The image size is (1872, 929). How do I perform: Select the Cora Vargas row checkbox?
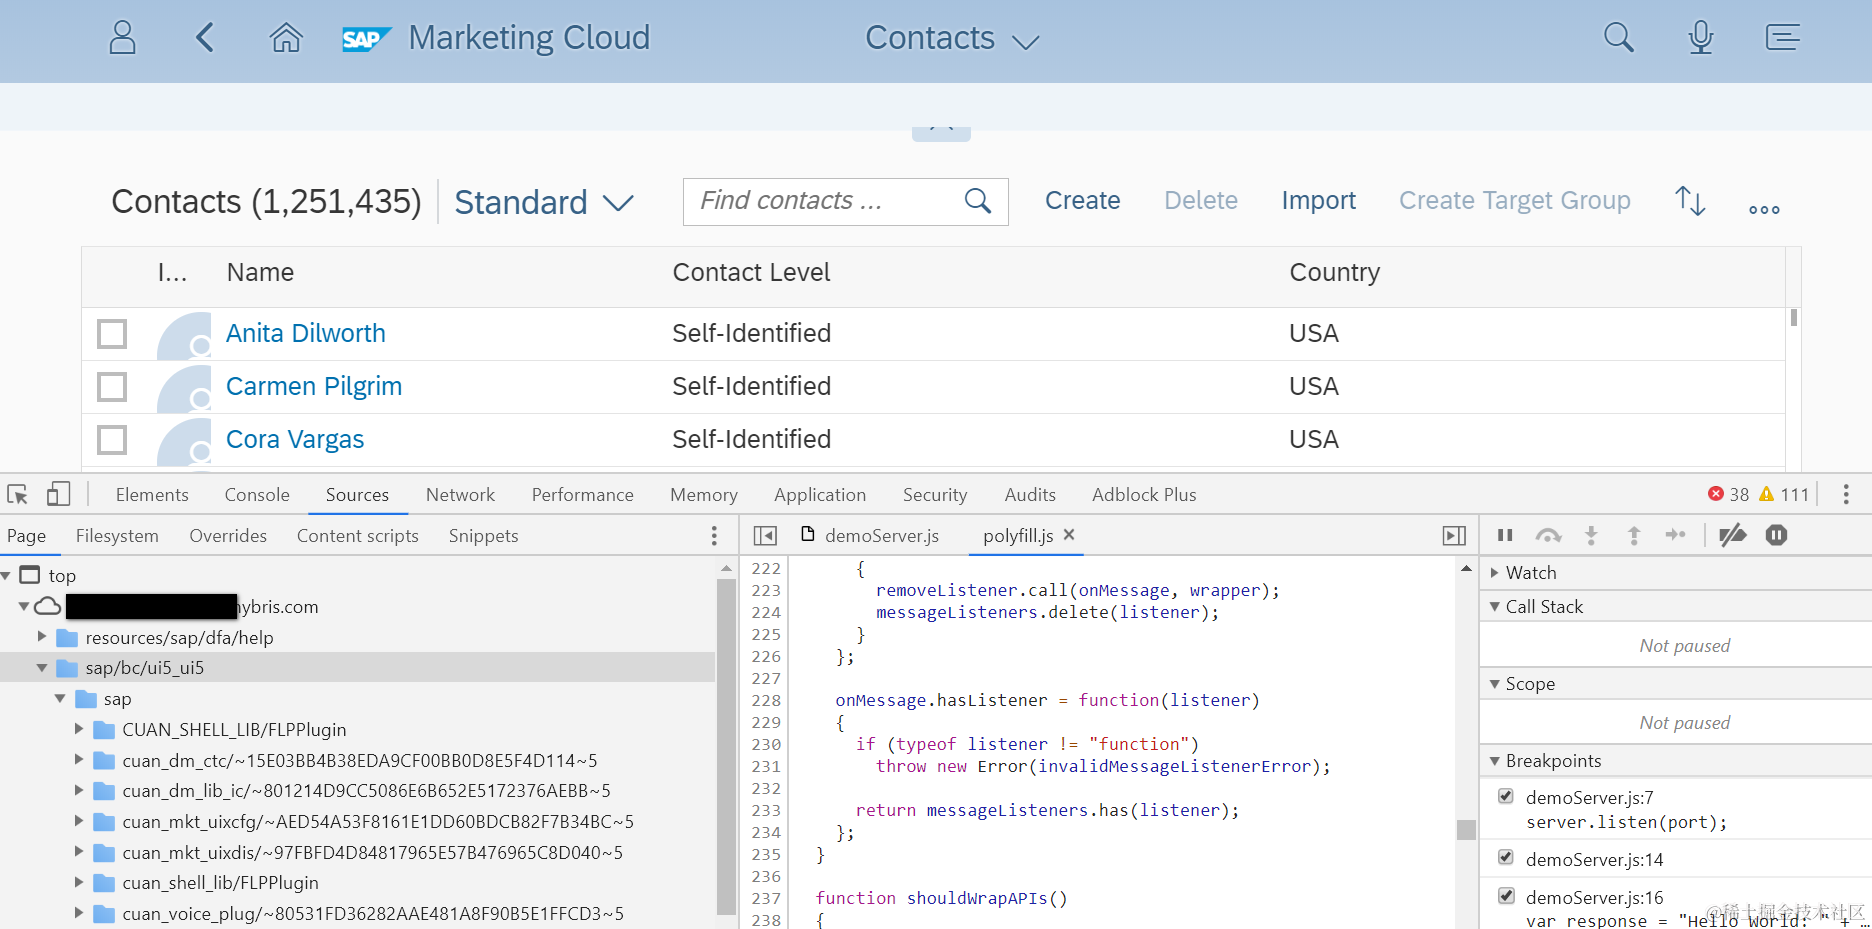click(x=112, y=440)
